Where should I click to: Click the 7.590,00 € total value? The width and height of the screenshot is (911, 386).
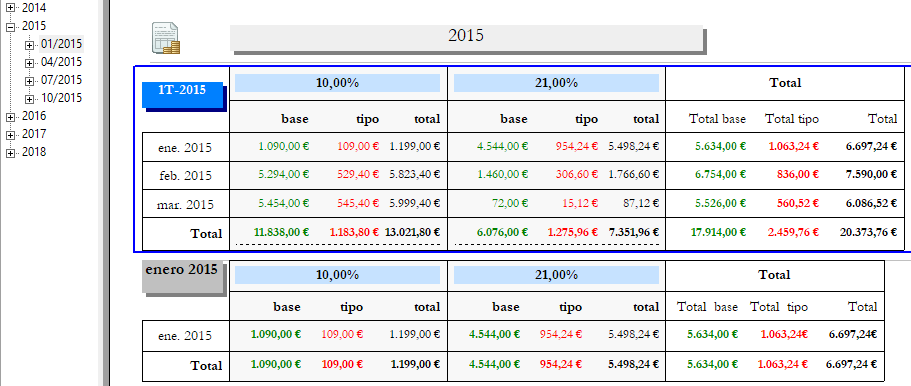872,174
